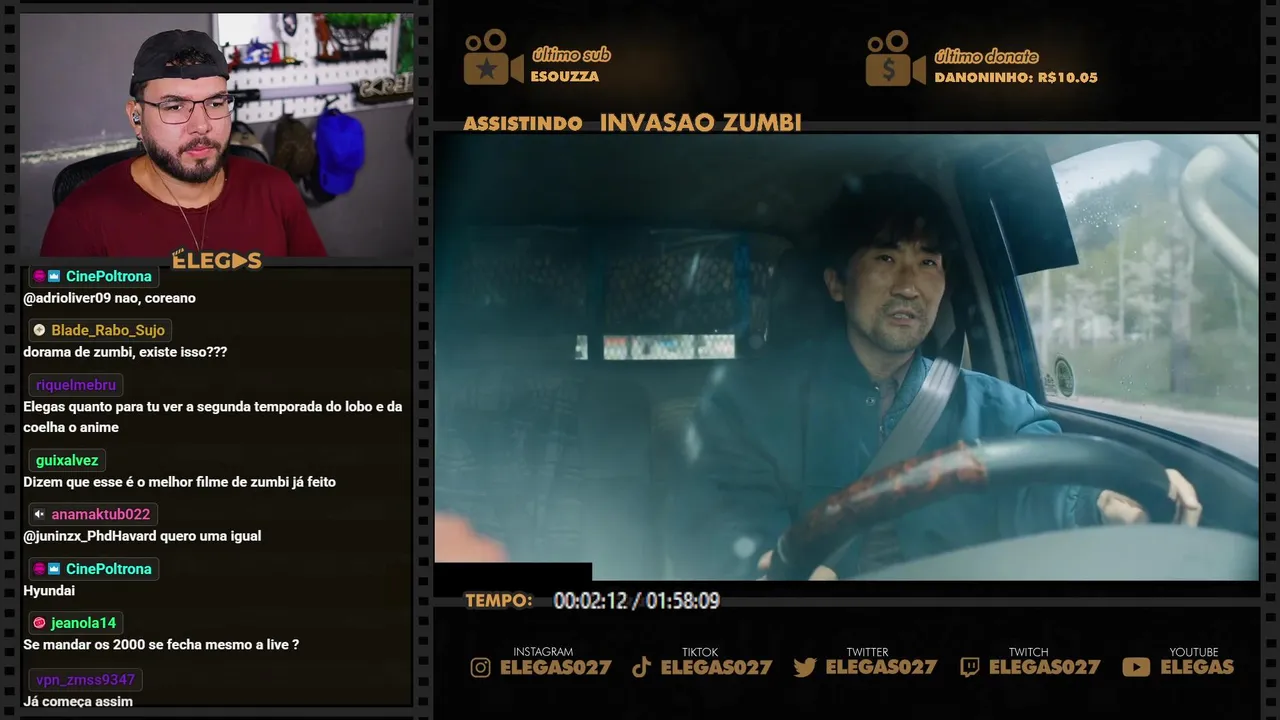Click the message "dorama de zumbi, existe isso???"
1280x720 pixels.
(x=125, y=352)
